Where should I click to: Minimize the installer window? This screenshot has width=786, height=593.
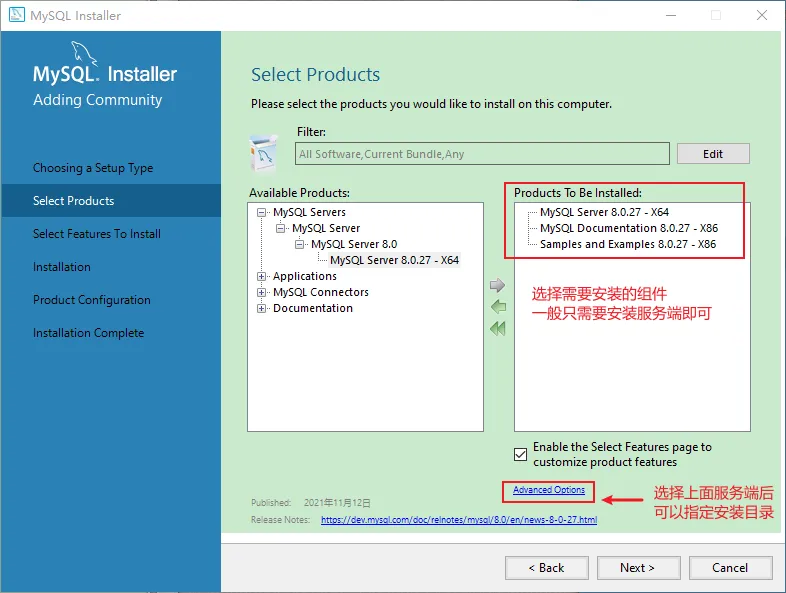[x=670, y=15]
